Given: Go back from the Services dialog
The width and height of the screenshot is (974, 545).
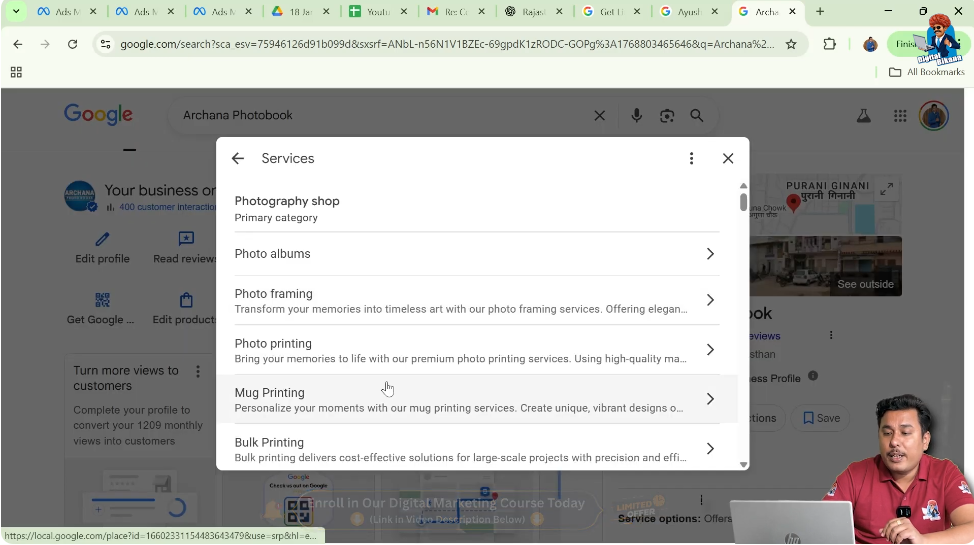Looking at the screenshot, I should tap(238, 158).
